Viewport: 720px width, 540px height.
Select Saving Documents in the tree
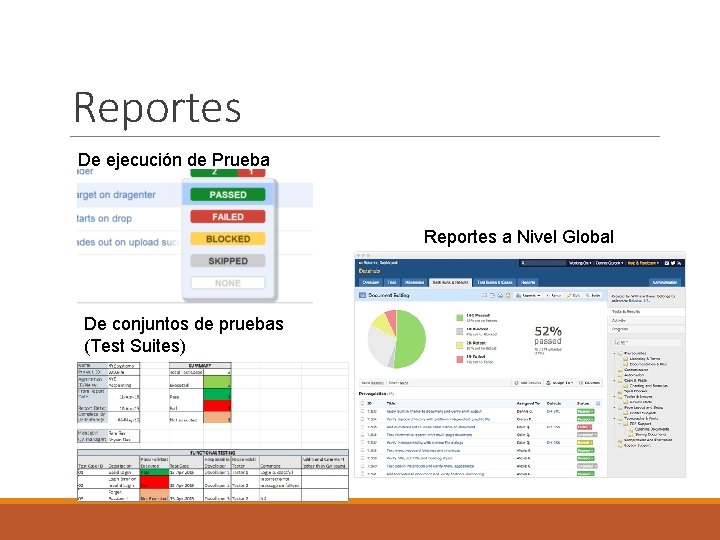click(650, 435)
